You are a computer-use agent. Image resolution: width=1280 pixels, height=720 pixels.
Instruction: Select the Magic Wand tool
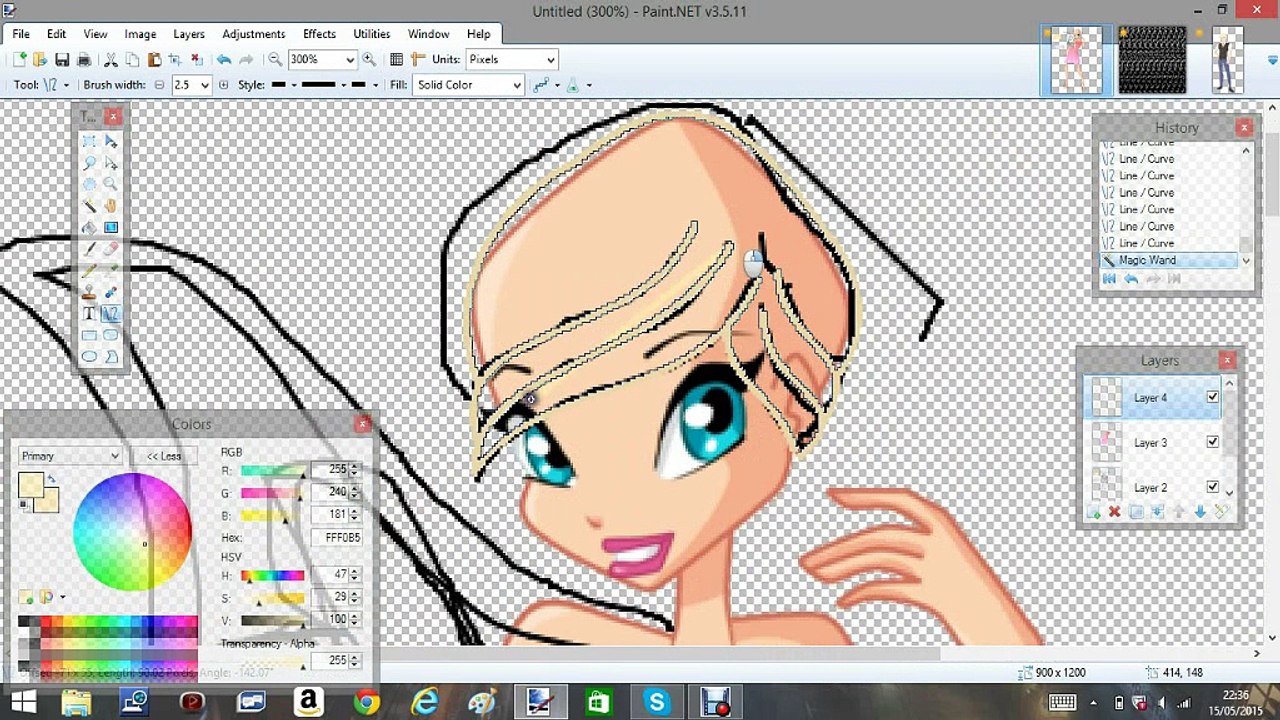point(89,206)
